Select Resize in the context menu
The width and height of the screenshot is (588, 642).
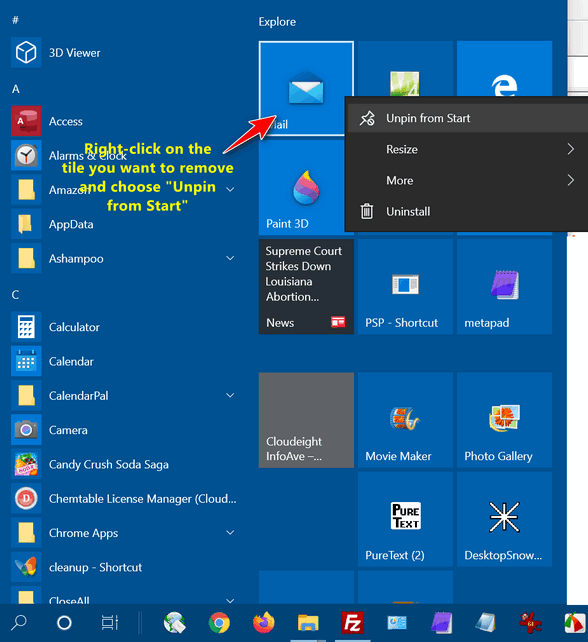467,149
